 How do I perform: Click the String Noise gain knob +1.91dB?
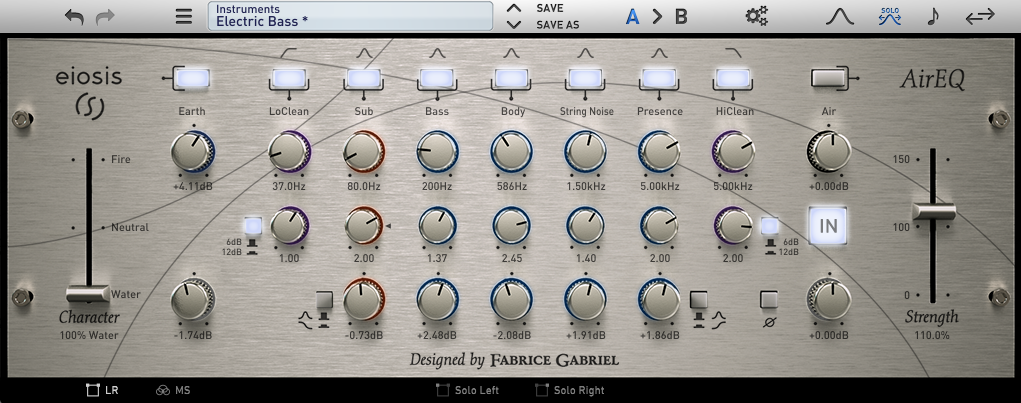pyautogui.click(x=586, y=299)
